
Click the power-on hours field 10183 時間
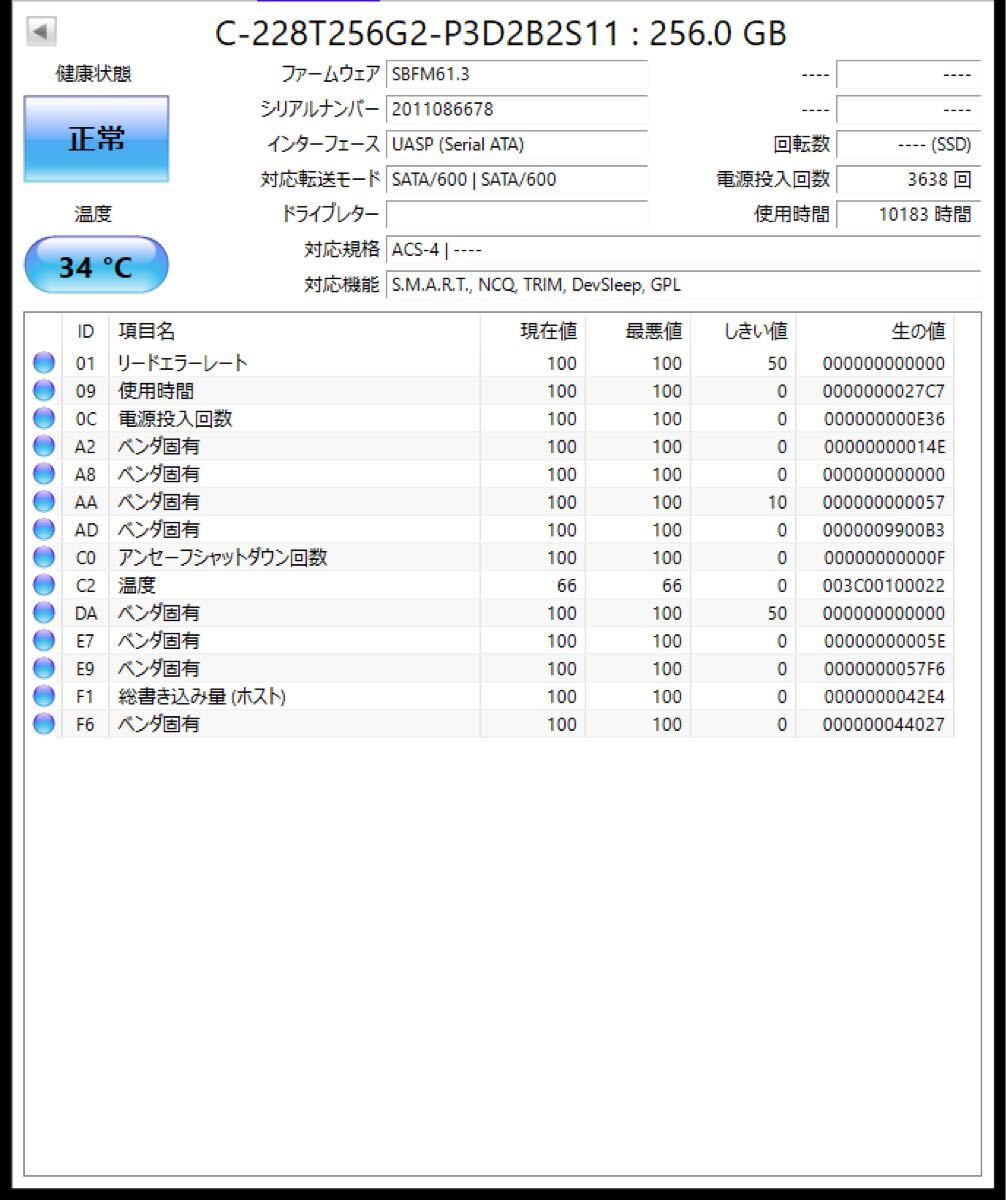point(908,214)
